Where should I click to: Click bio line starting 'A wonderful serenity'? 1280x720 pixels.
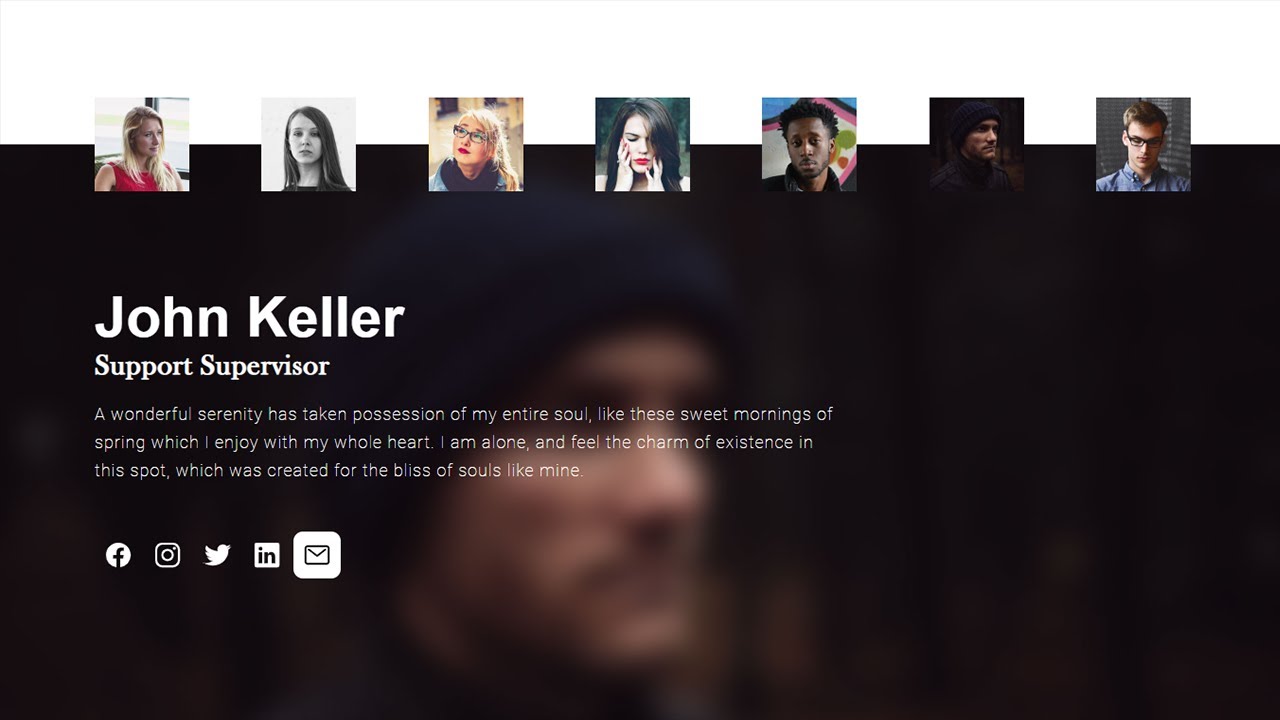(x=464, y=414)
